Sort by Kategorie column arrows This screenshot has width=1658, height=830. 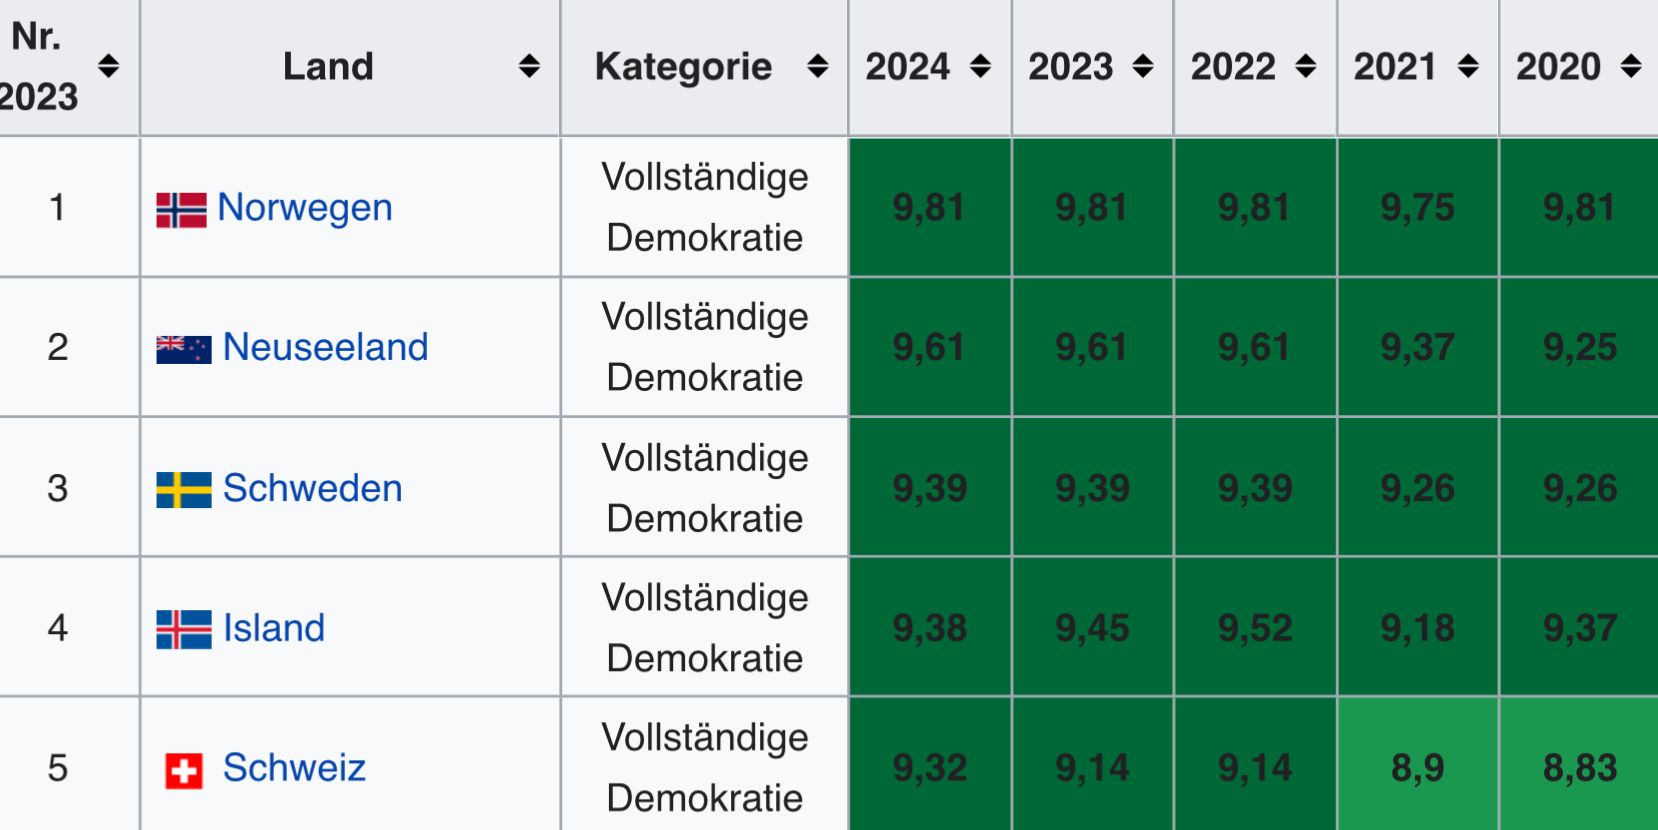[x=817, y=67]
